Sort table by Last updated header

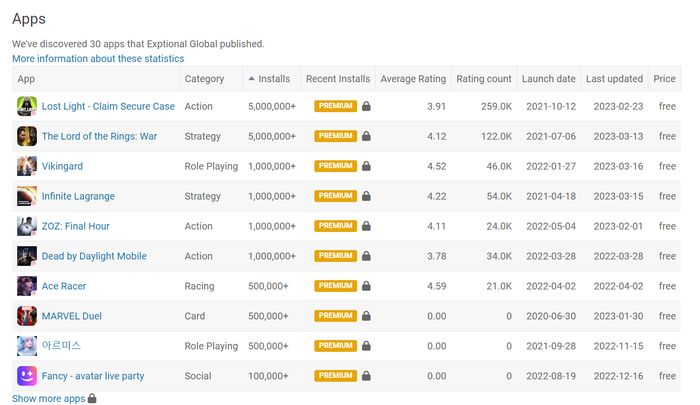[x=614, y=79]
